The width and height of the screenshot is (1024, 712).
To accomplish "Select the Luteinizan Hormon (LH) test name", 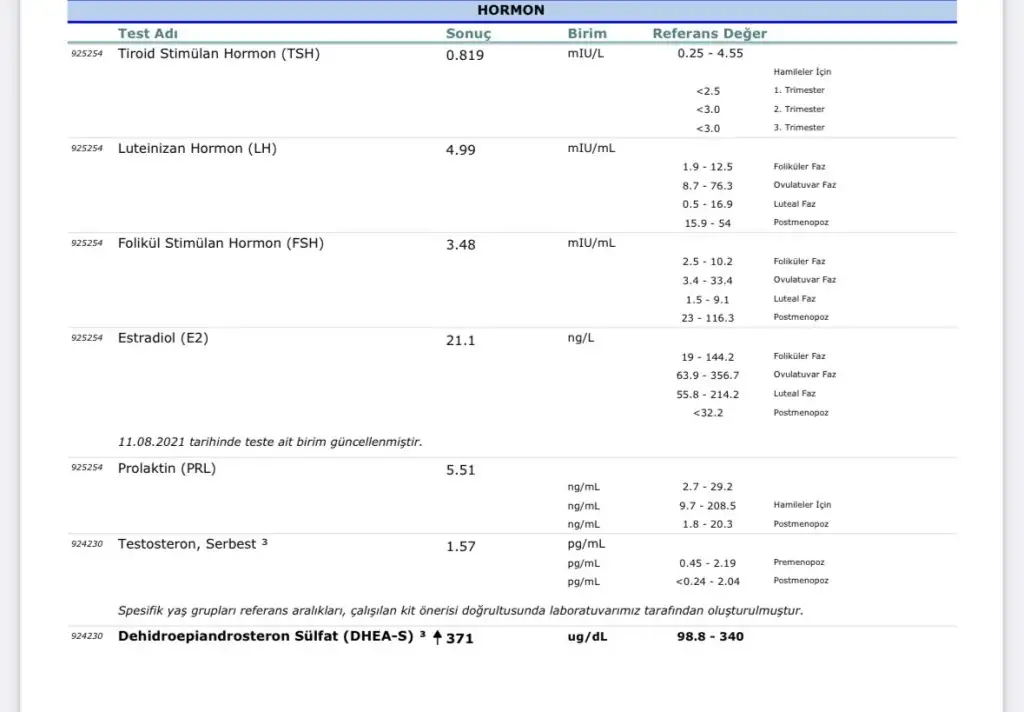I will tap(197, 149).
